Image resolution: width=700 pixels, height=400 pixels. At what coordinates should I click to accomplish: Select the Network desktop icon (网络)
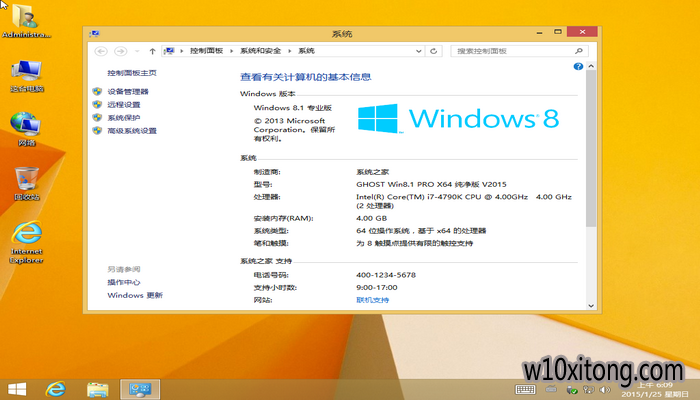(27, 129)
